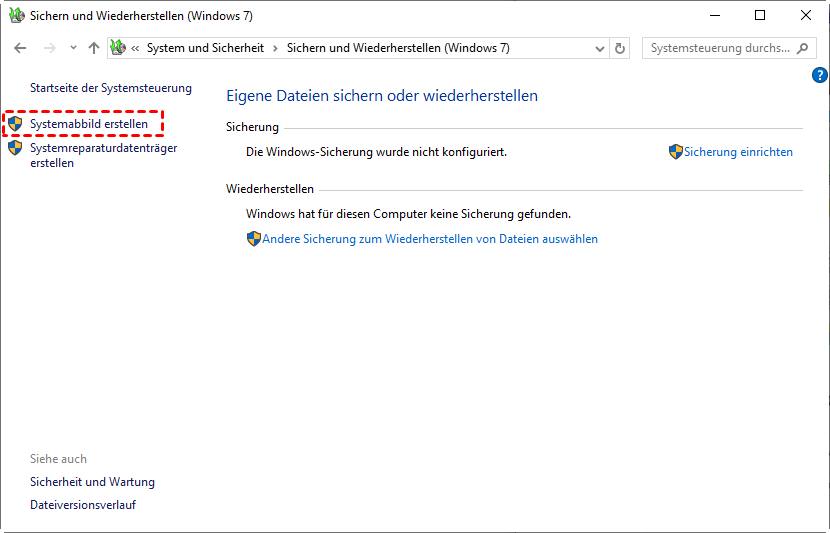
Task: Click the shield icon beside Systemabbild erstellen
Action: pyautogui.click(x=15, y=124)
